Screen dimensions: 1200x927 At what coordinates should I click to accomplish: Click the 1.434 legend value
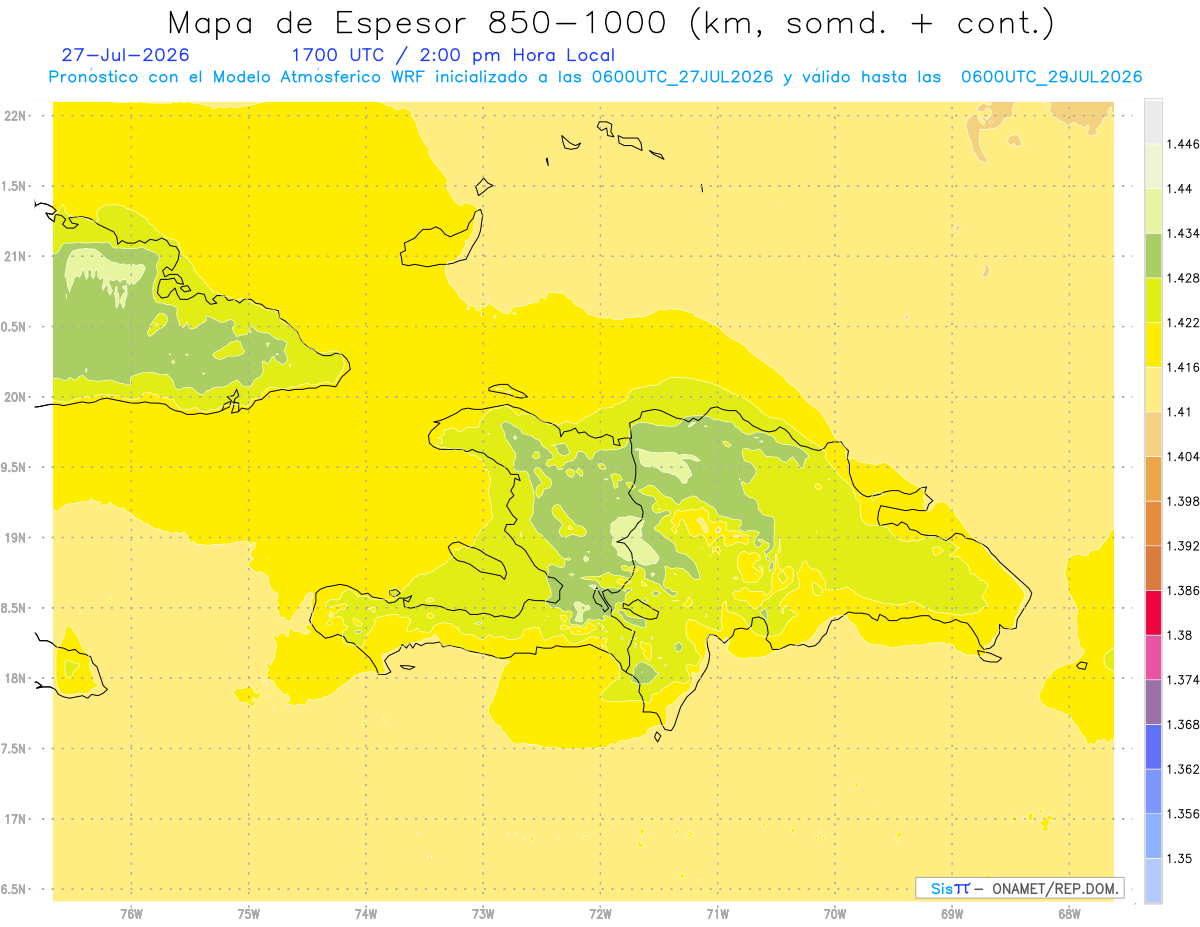[x=1182, y=233]
